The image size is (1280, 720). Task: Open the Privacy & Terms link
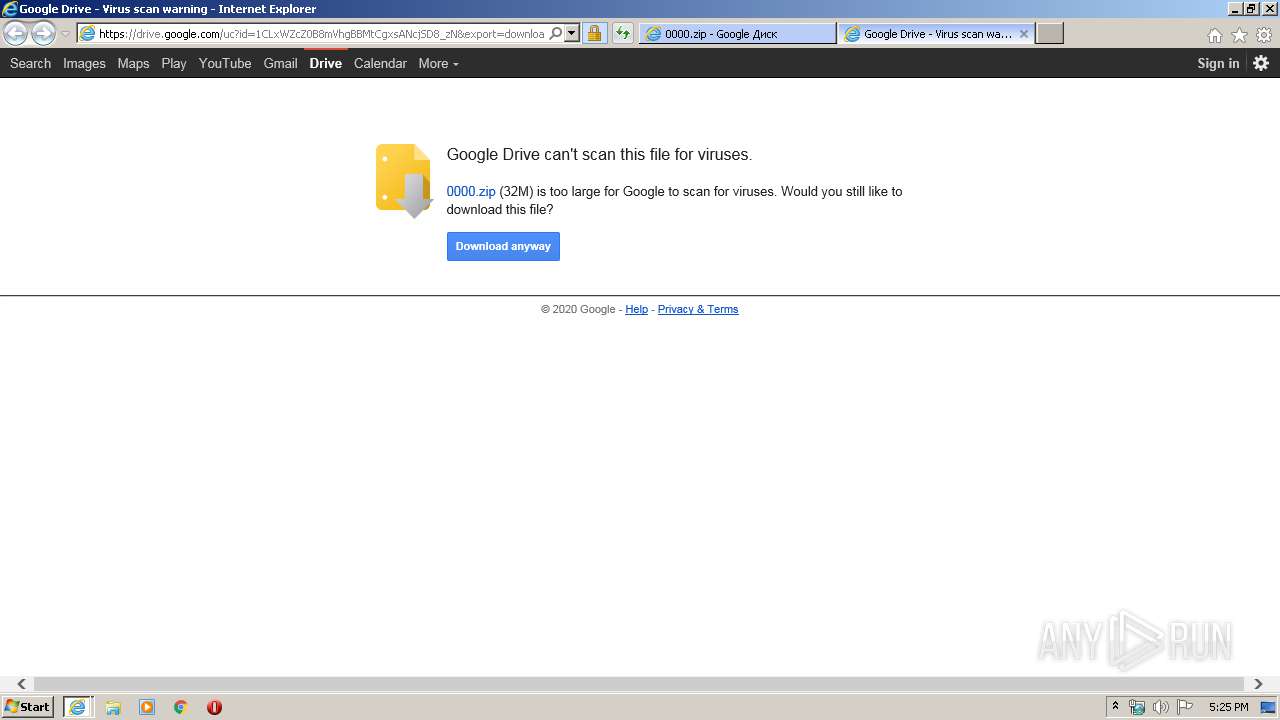698,309
